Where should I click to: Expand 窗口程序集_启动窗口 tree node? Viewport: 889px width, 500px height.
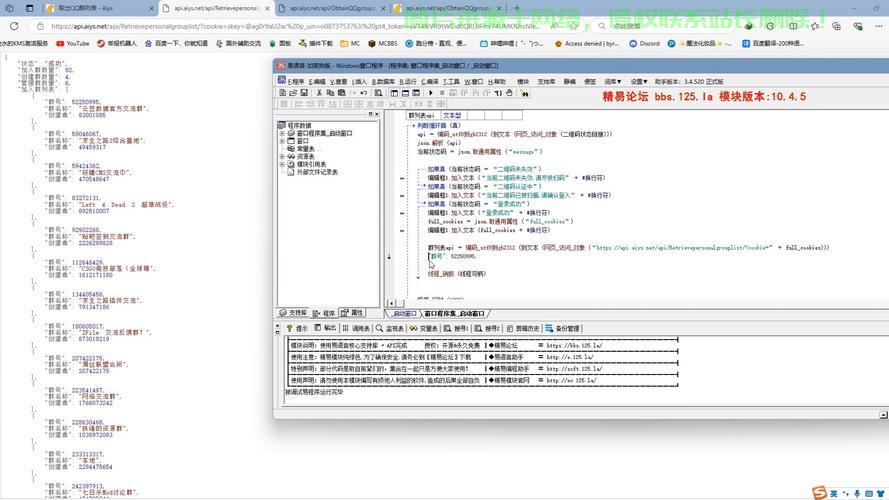point(282,133)
